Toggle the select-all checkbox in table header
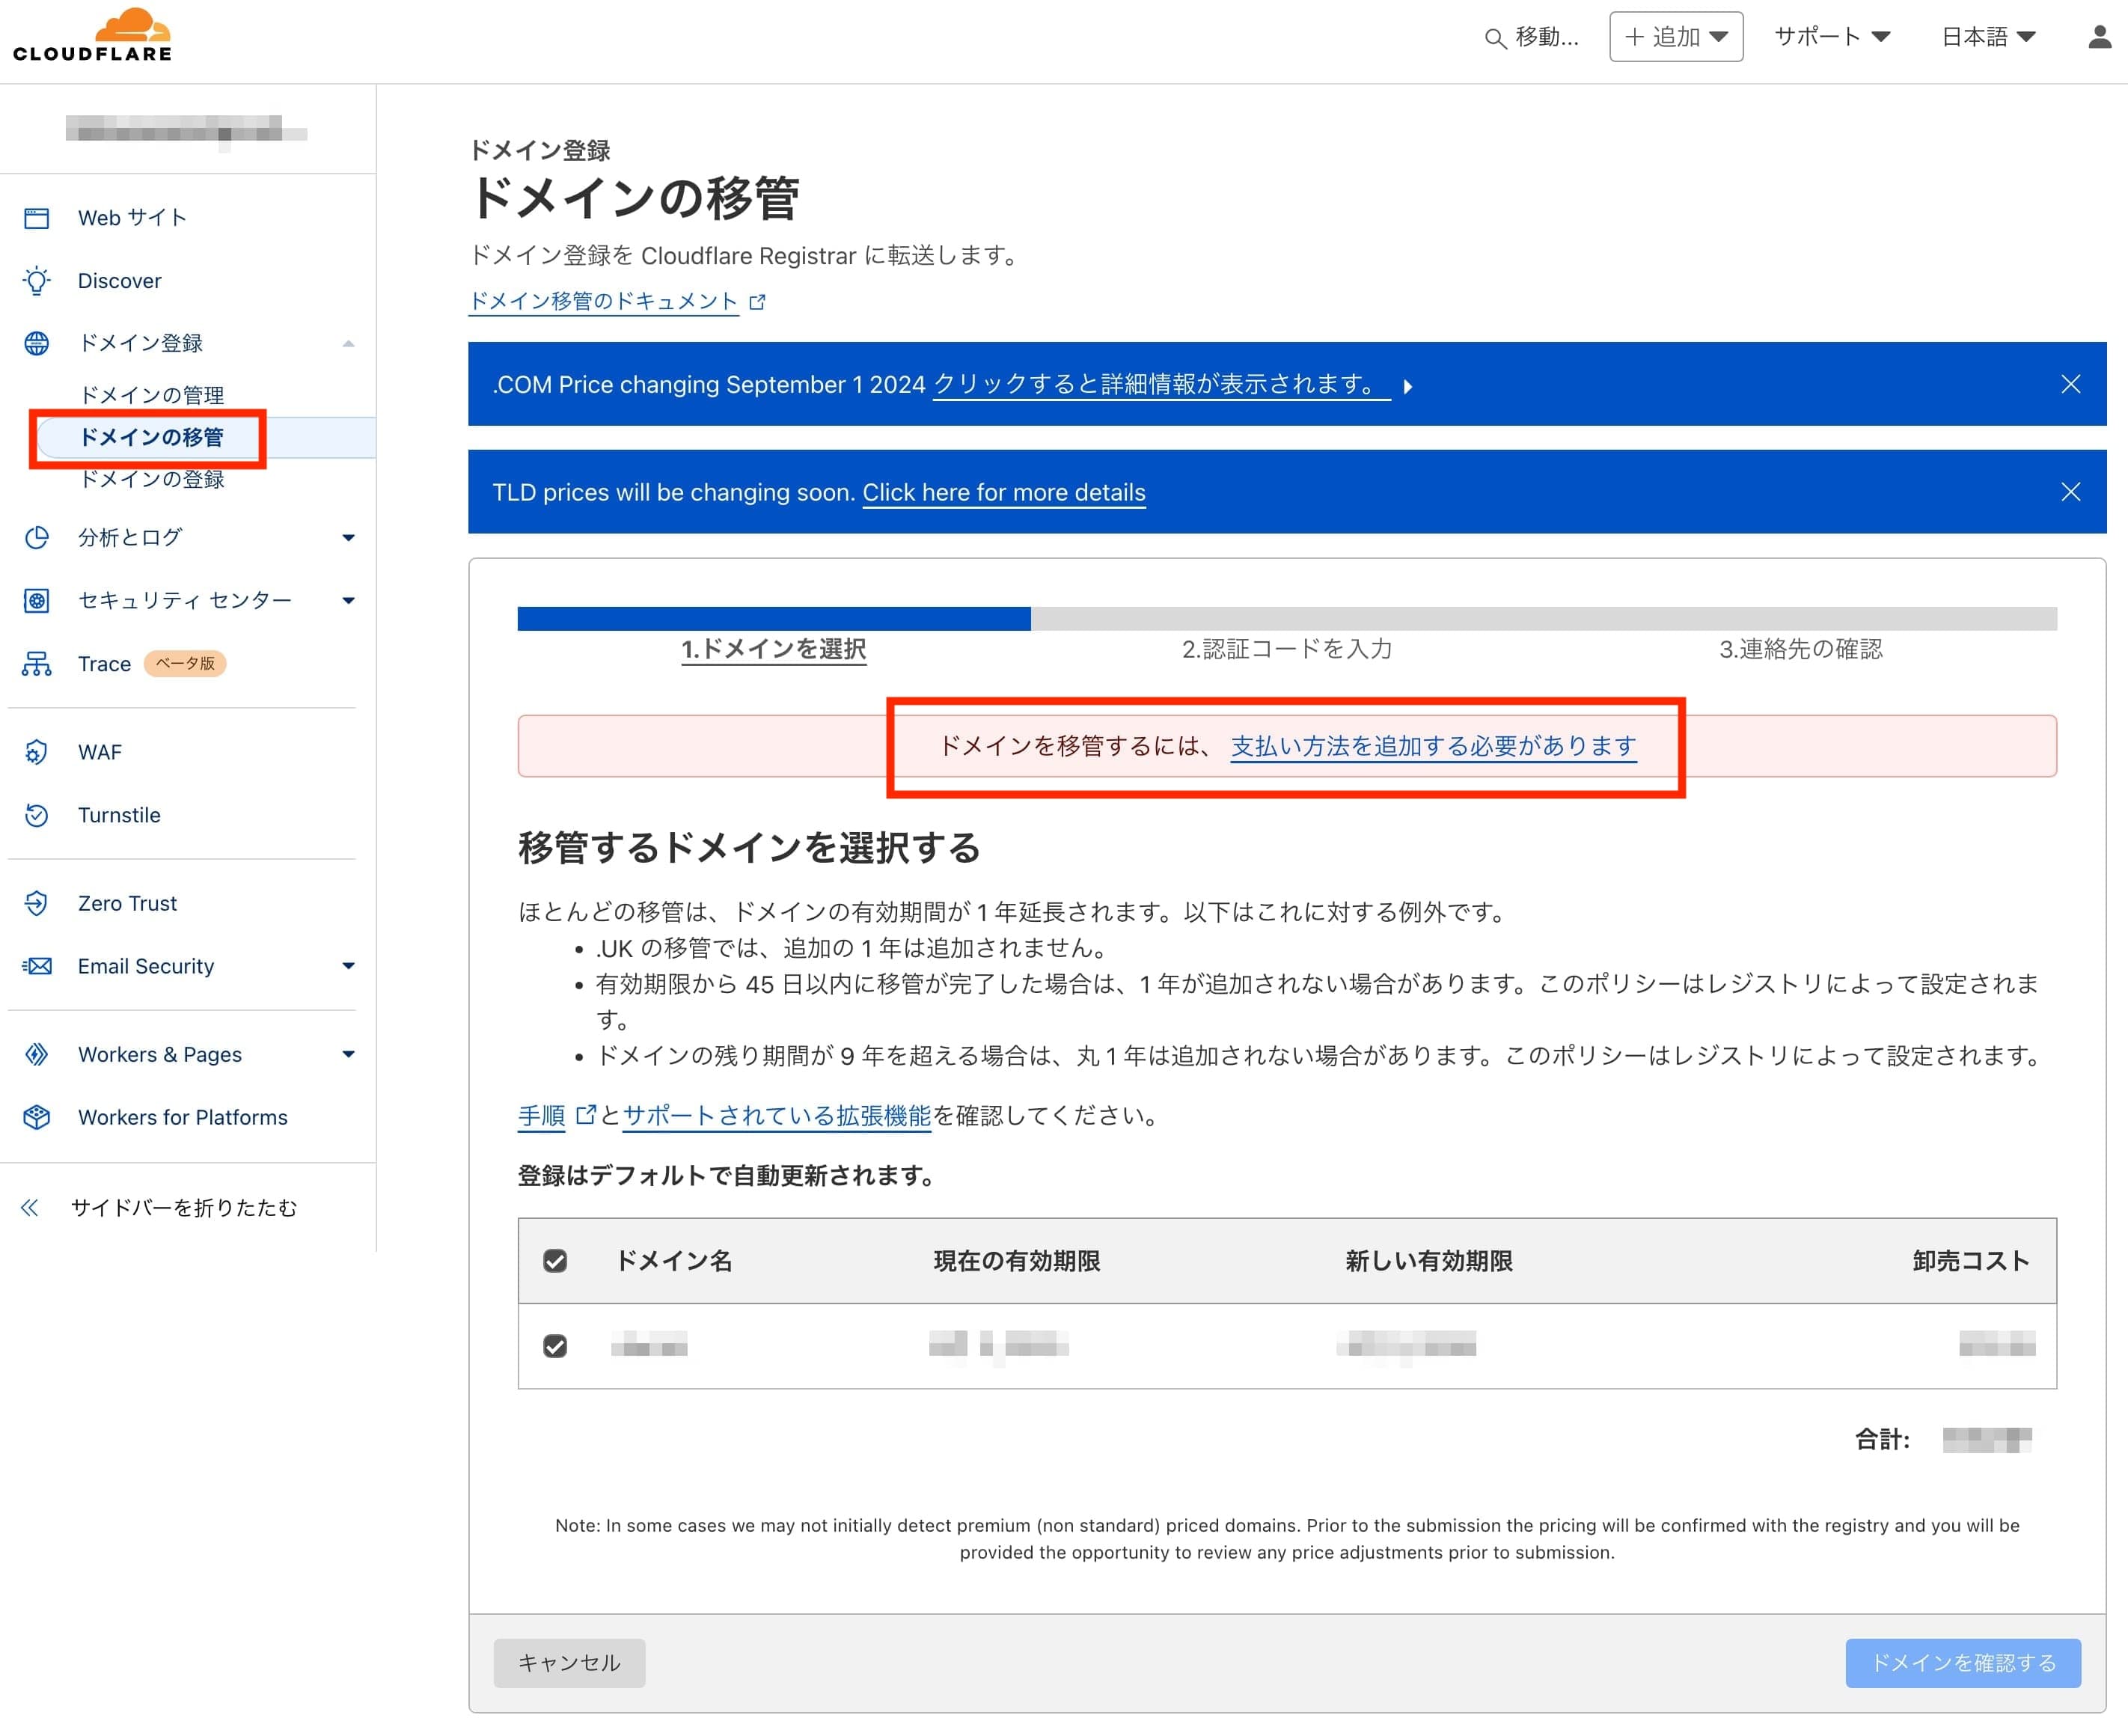This screenshot has height=1736, width=2128. point(555,1261)
